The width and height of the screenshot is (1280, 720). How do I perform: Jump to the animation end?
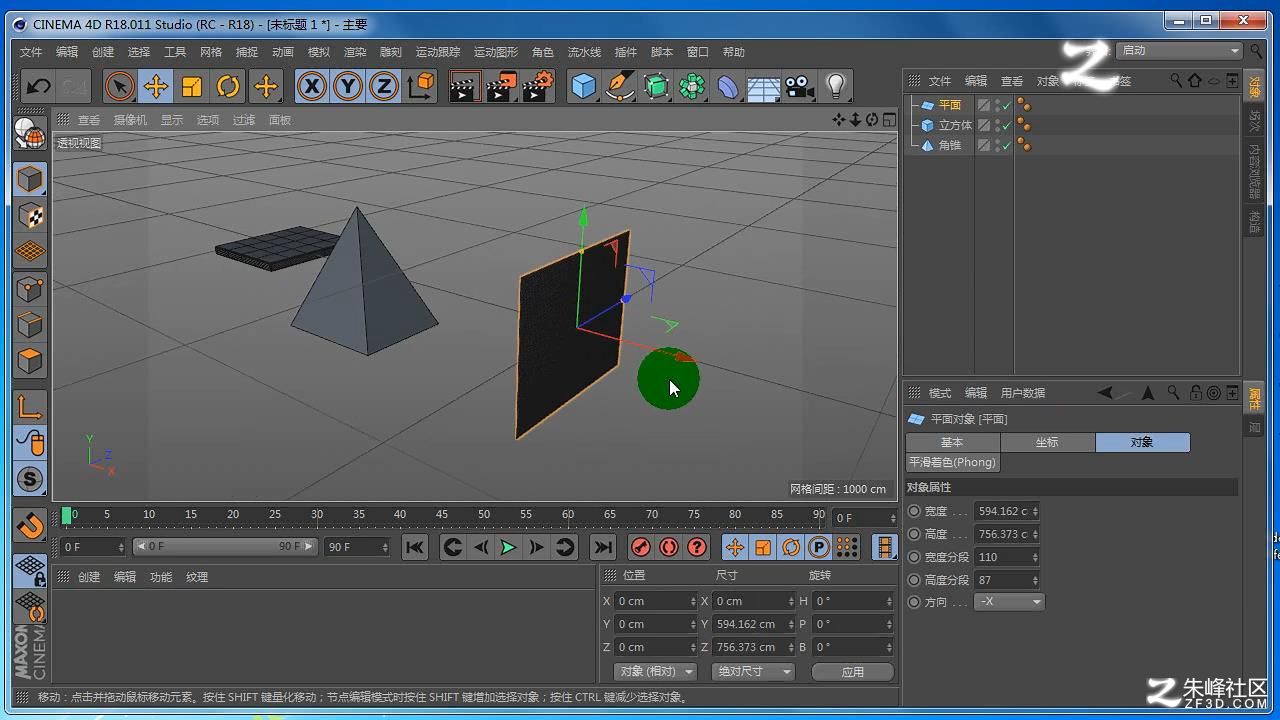click(x=602, y=547)
